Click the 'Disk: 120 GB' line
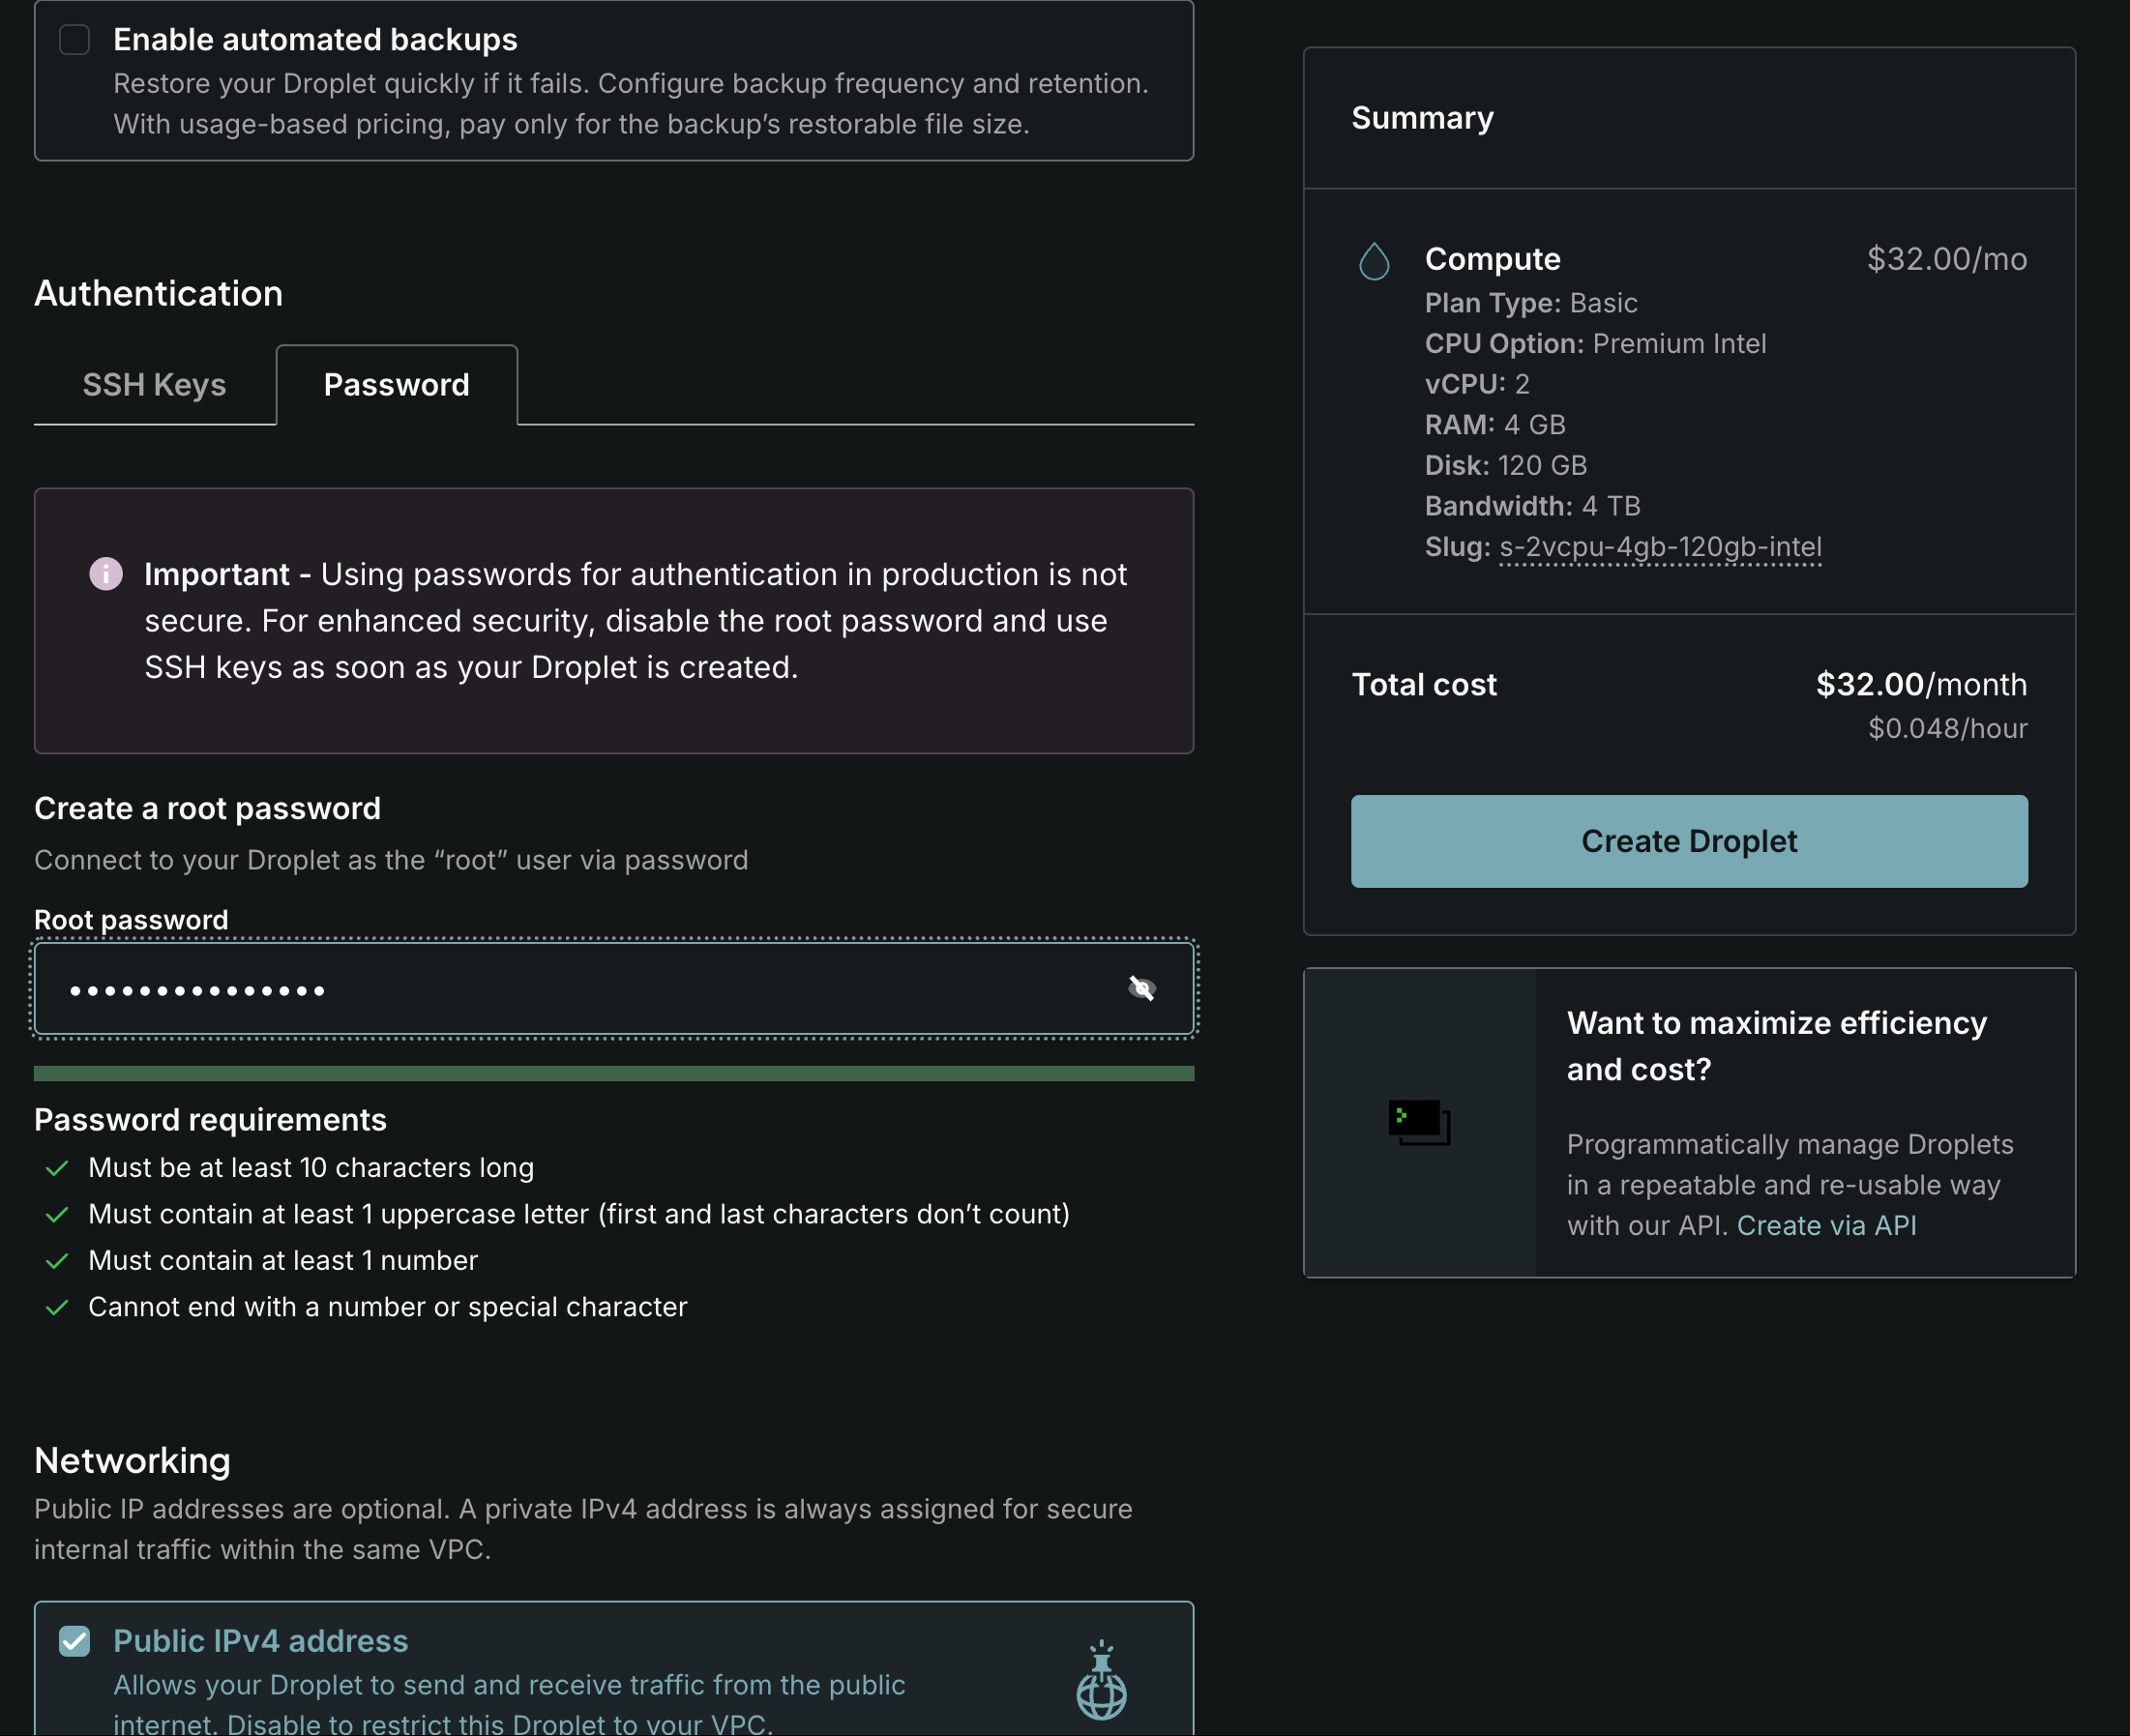This screenshot has height=1736, width=2130. (1505, 465)
